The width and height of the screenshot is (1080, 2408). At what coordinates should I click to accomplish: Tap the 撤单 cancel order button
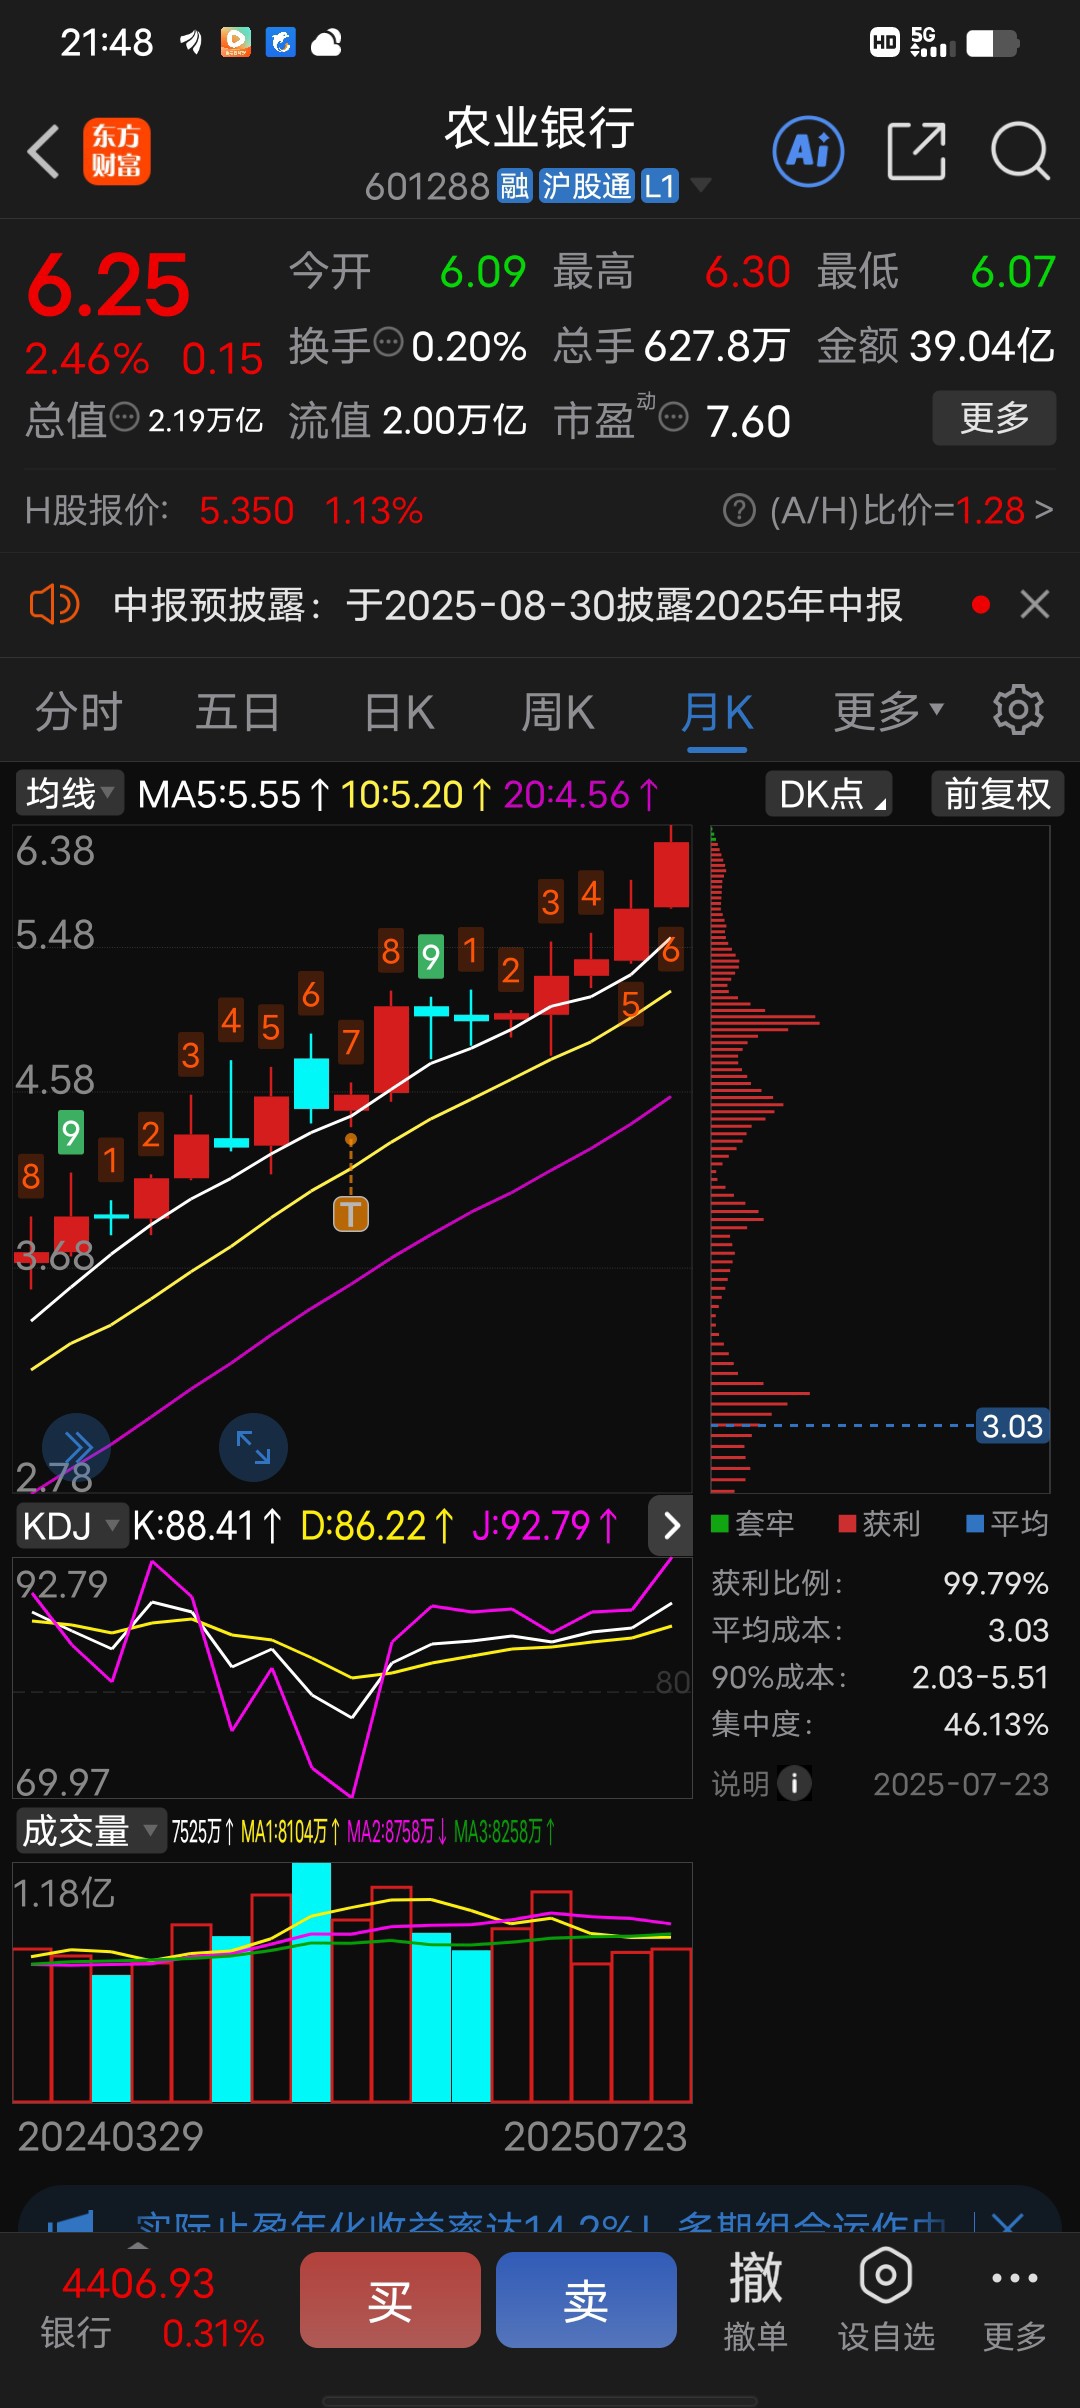[x=755, y=2302]
